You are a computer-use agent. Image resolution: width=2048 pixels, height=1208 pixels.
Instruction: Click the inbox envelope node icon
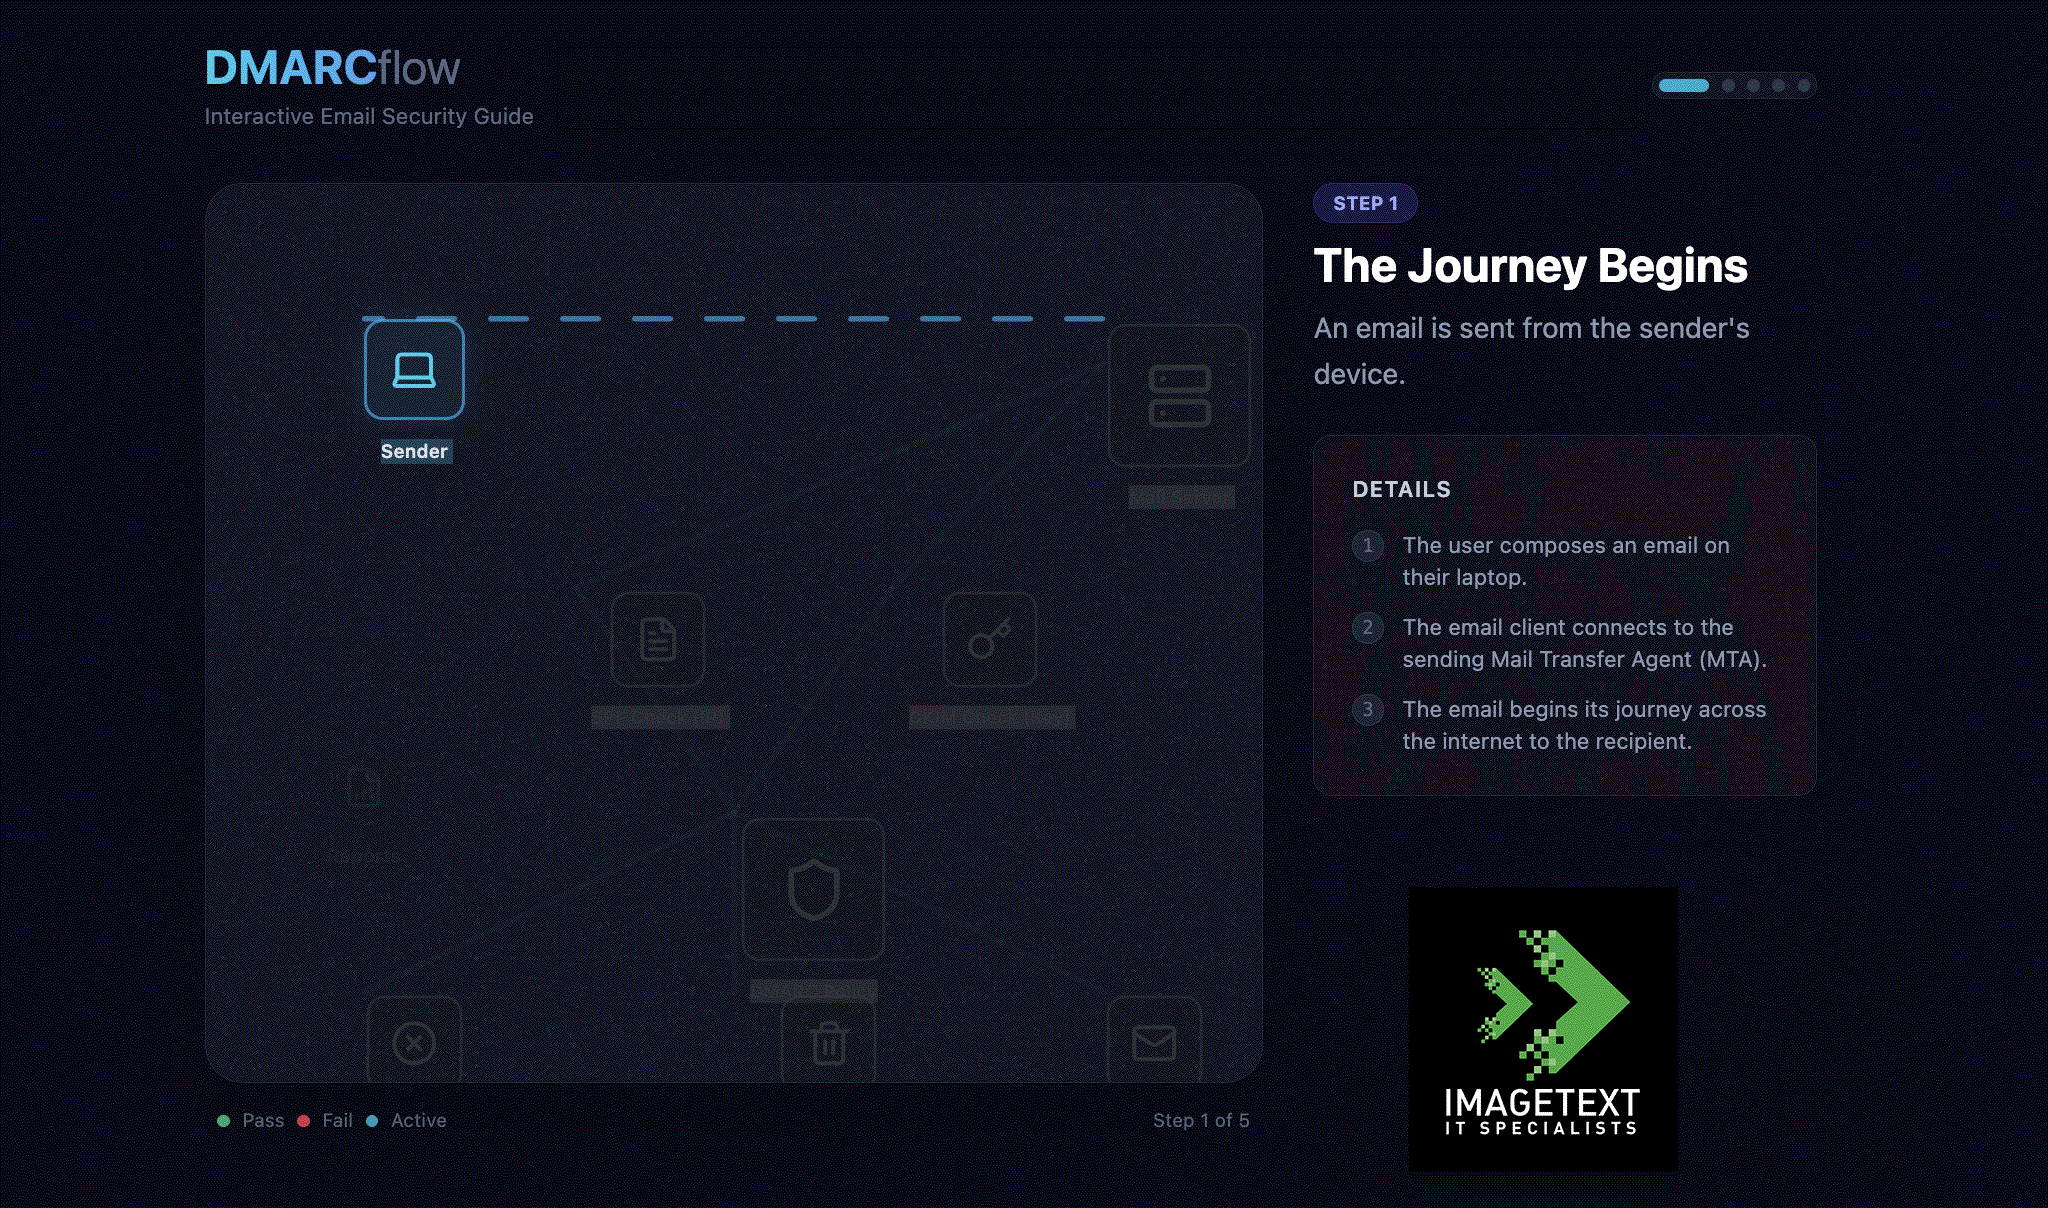1154,1043
